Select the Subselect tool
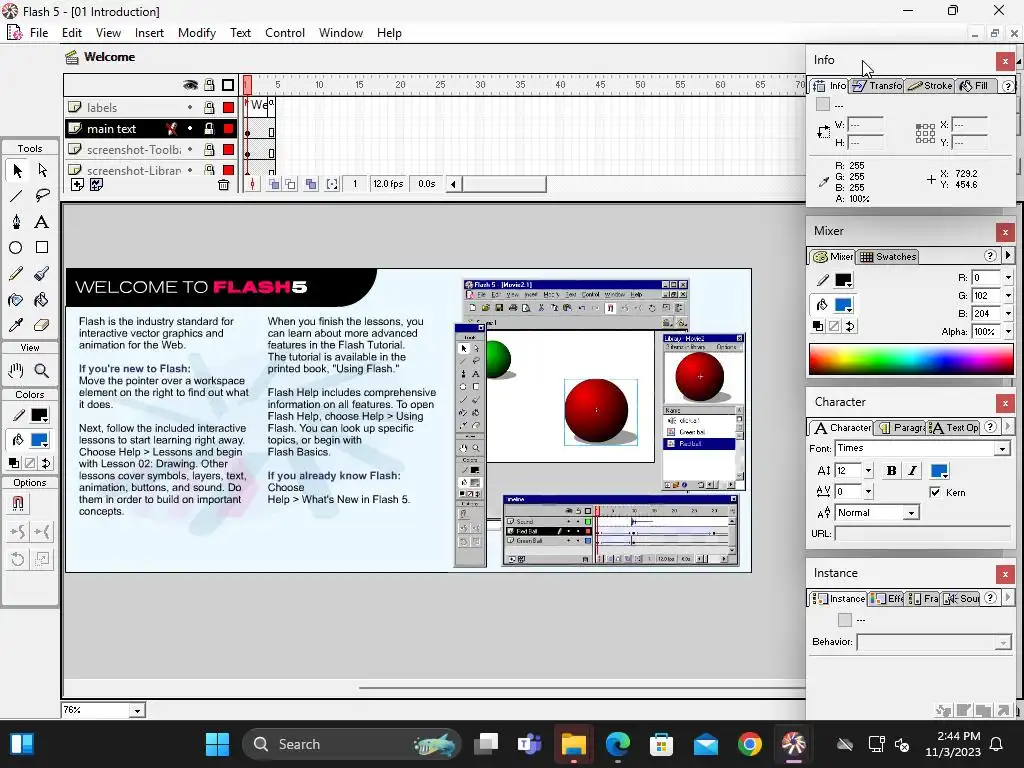 [x=42, y=170]
